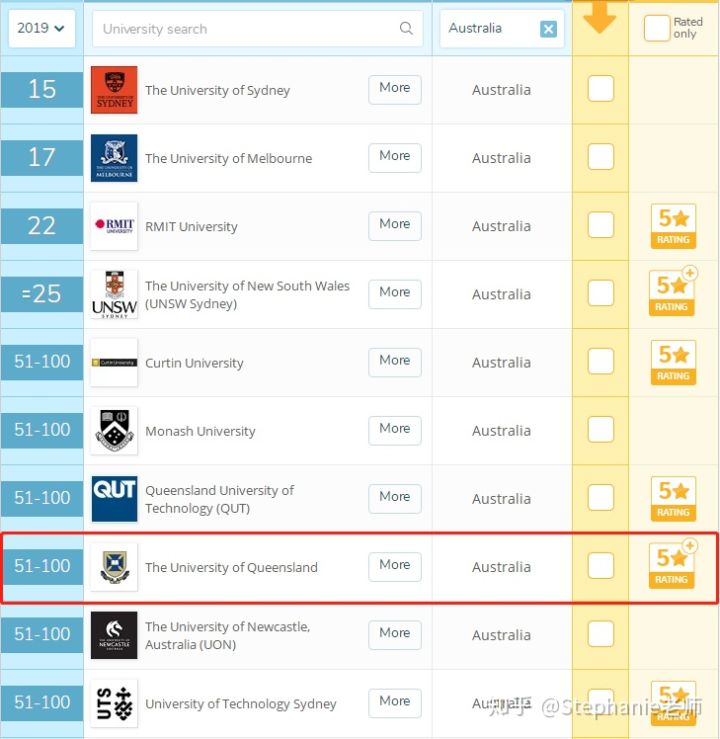Click University of Queensland's 5 star plus badge
The image size is (720, 739).
tap(672, 565)
